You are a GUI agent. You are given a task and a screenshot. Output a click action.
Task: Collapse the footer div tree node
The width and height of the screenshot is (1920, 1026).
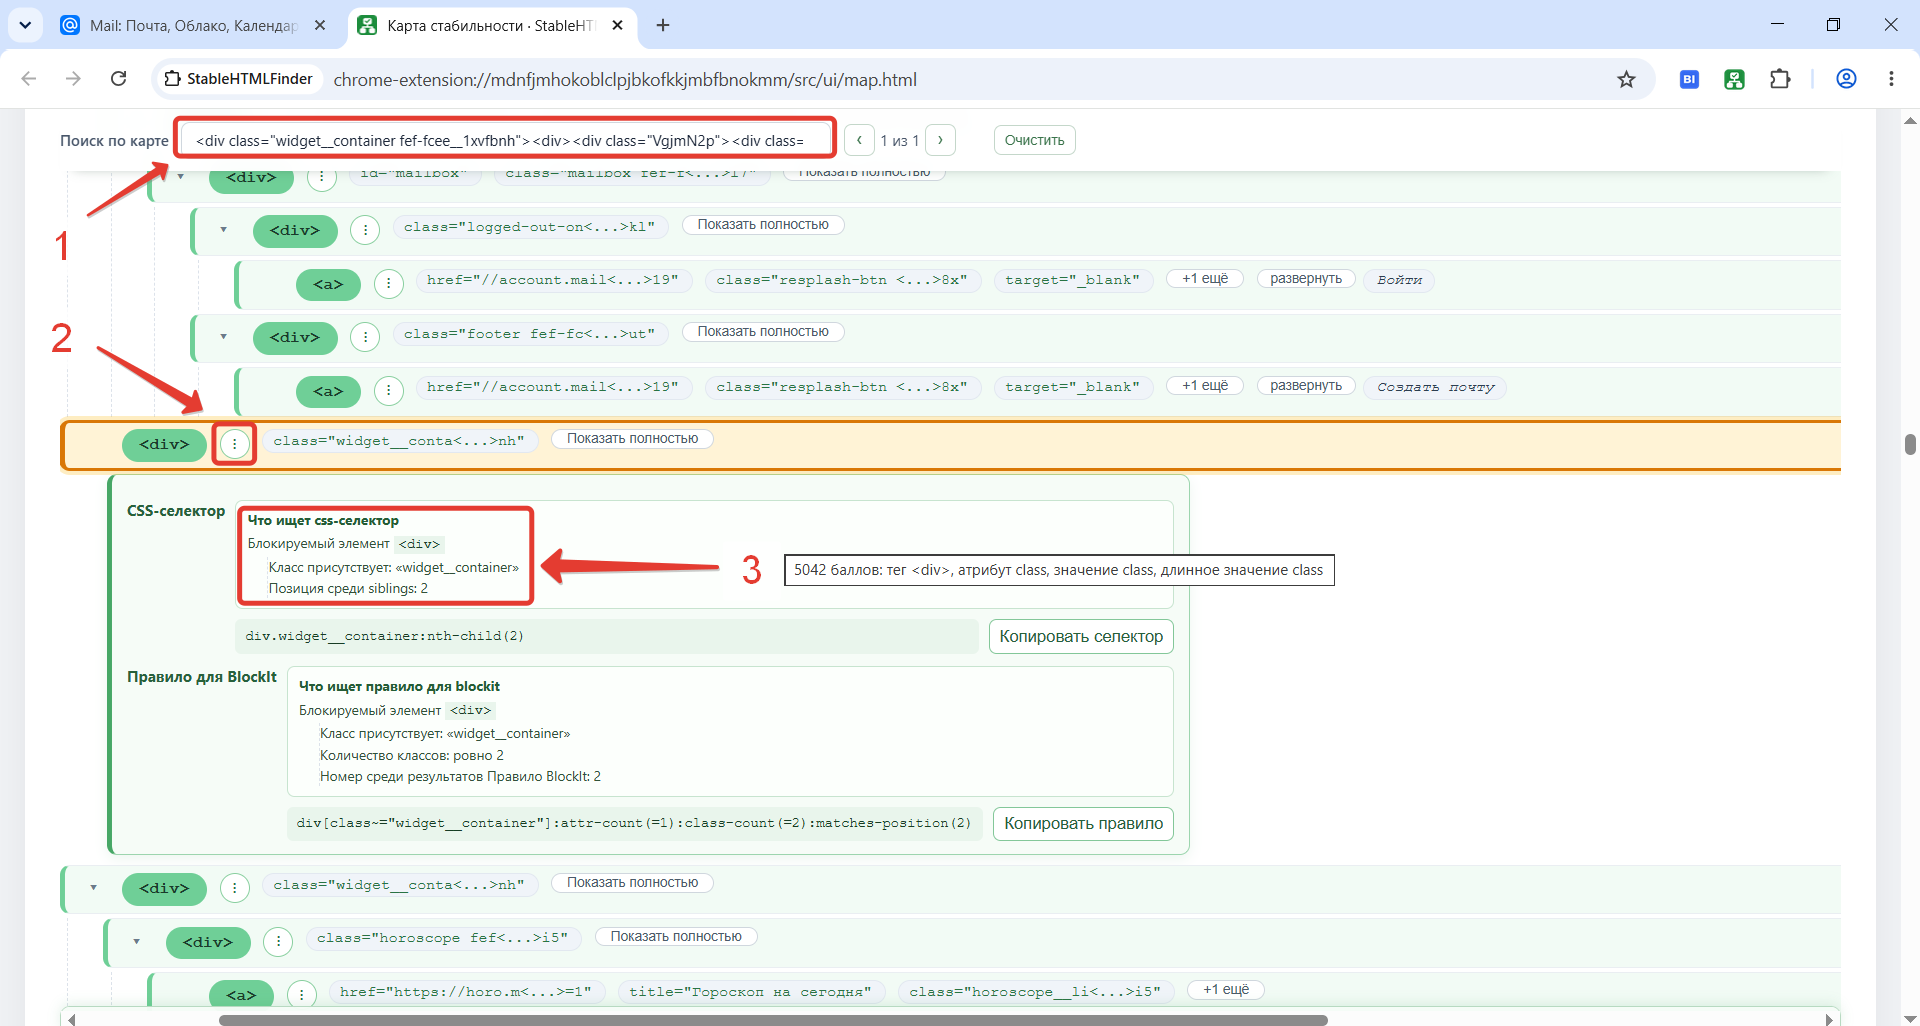pyautogui.click(x=223, y=337)
